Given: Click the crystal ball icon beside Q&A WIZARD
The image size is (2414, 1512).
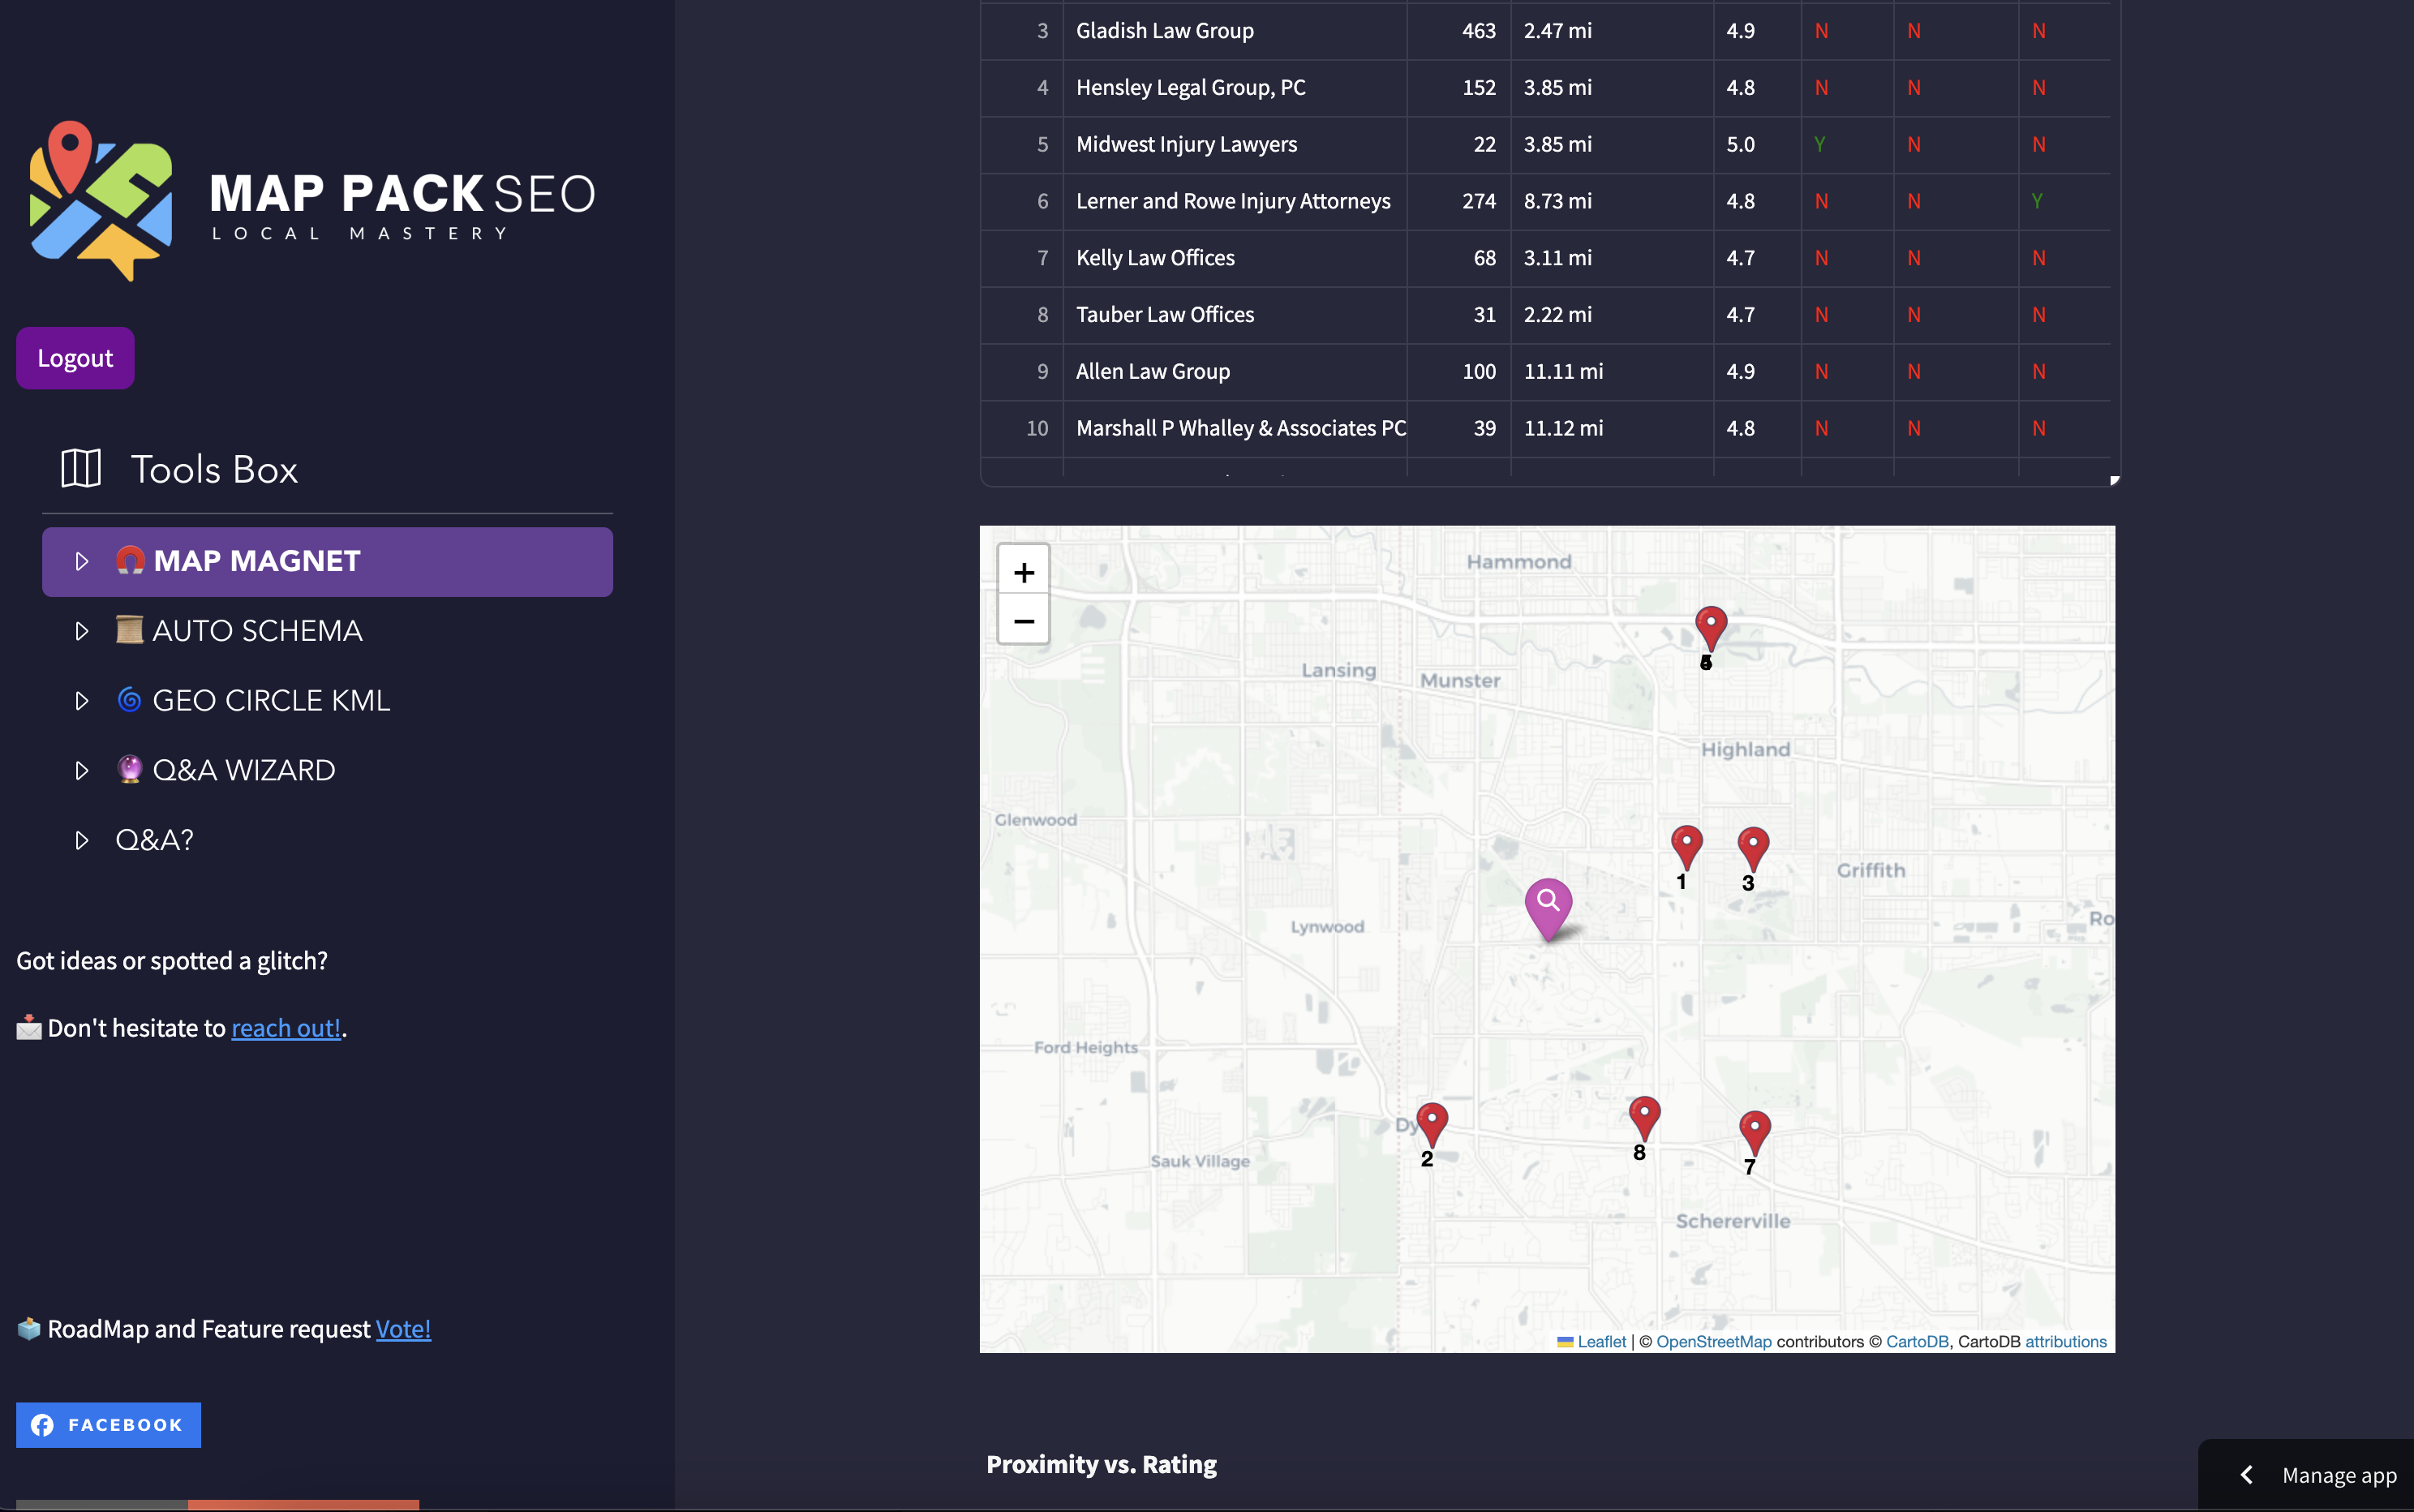Looking at the screenshot, I should (x=129, y=769).
